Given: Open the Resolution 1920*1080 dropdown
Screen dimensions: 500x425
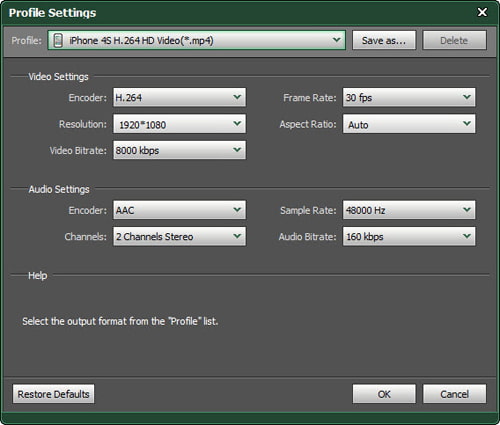Looking at the screenshot, I should click(x=179, y=124).
